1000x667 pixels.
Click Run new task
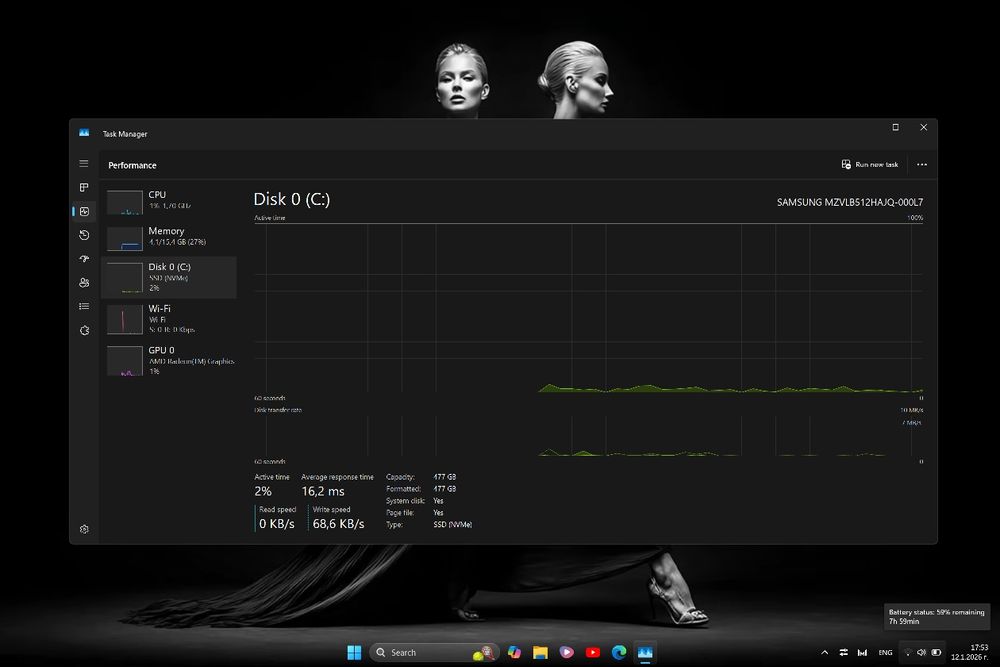[x=869, y=165]
